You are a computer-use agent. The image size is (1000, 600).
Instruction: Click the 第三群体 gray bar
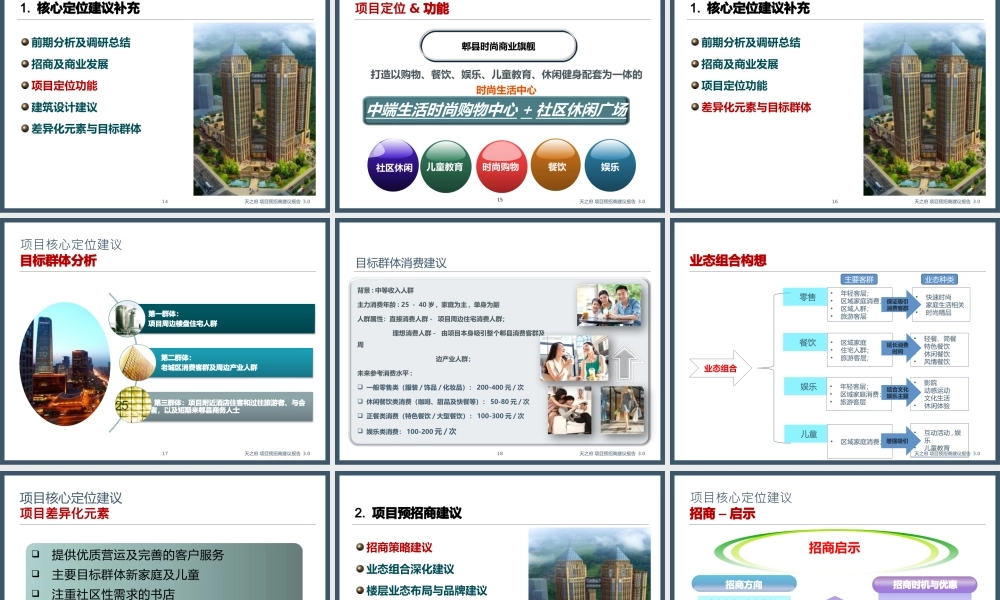pyautogui.click(x=232, y=406)
